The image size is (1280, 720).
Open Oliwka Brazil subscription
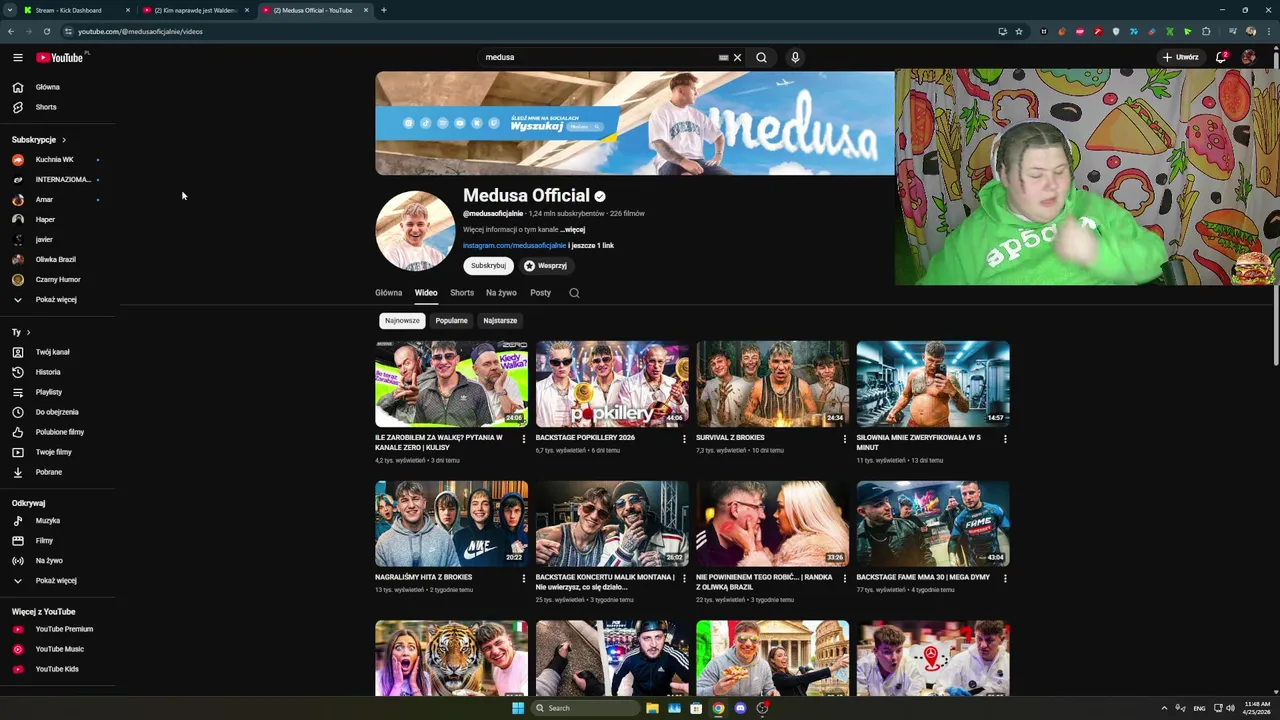57,260
